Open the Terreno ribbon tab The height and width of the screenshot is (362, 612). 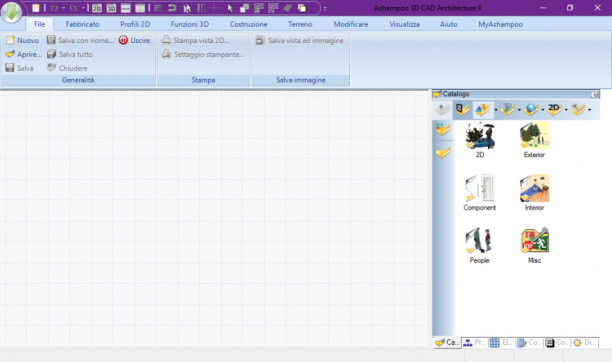[x=300, y=24]
